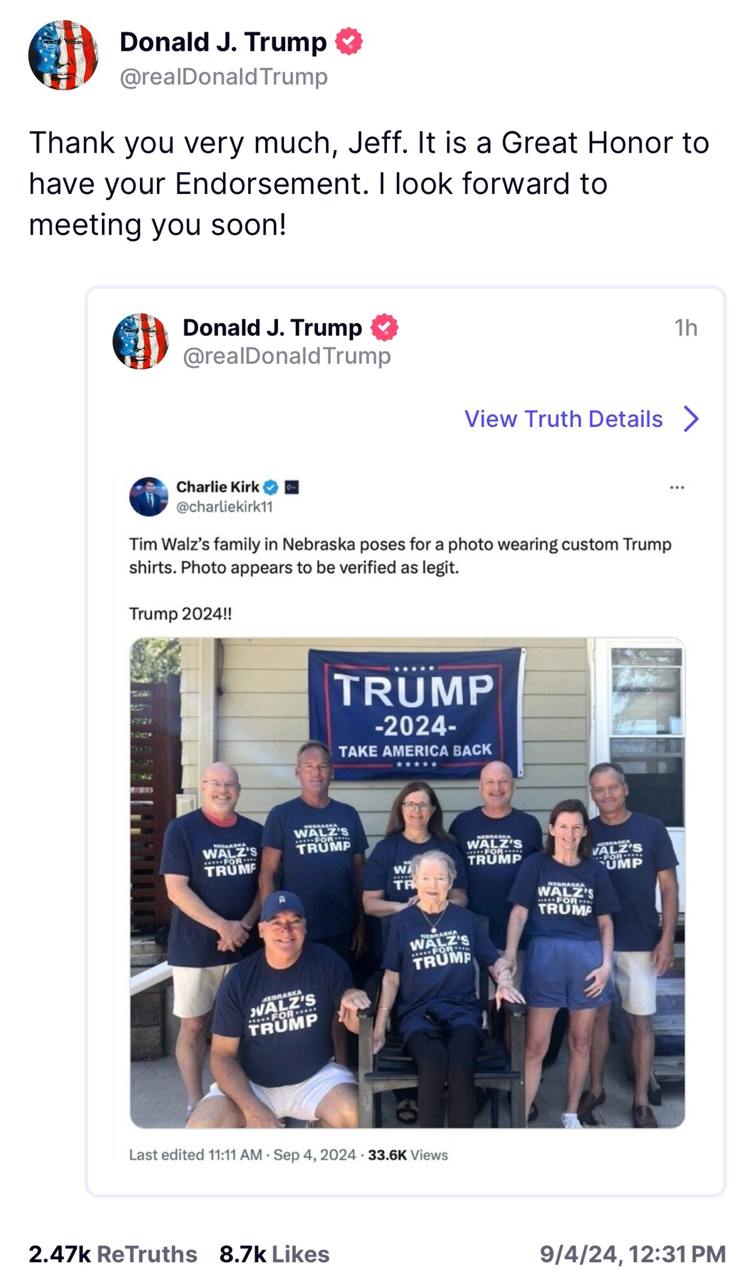Click the View Truth Details link
Image resolution: width=755 pixels, height=1280 pixels.
[563, 419]
